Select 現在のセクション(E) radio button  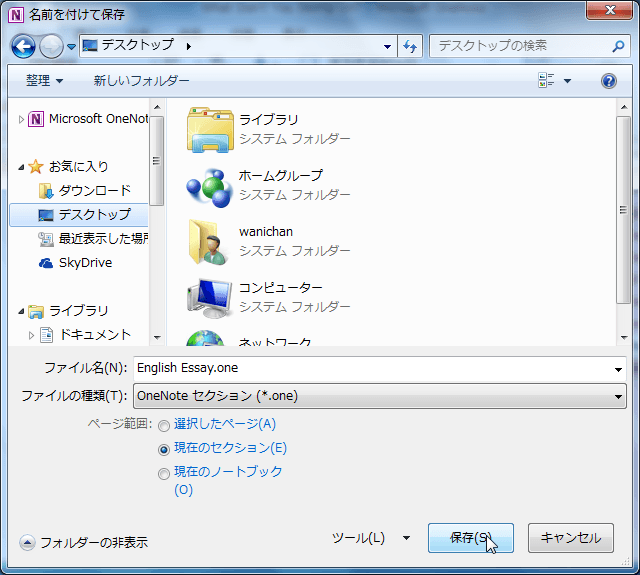[x=164, y=450]
